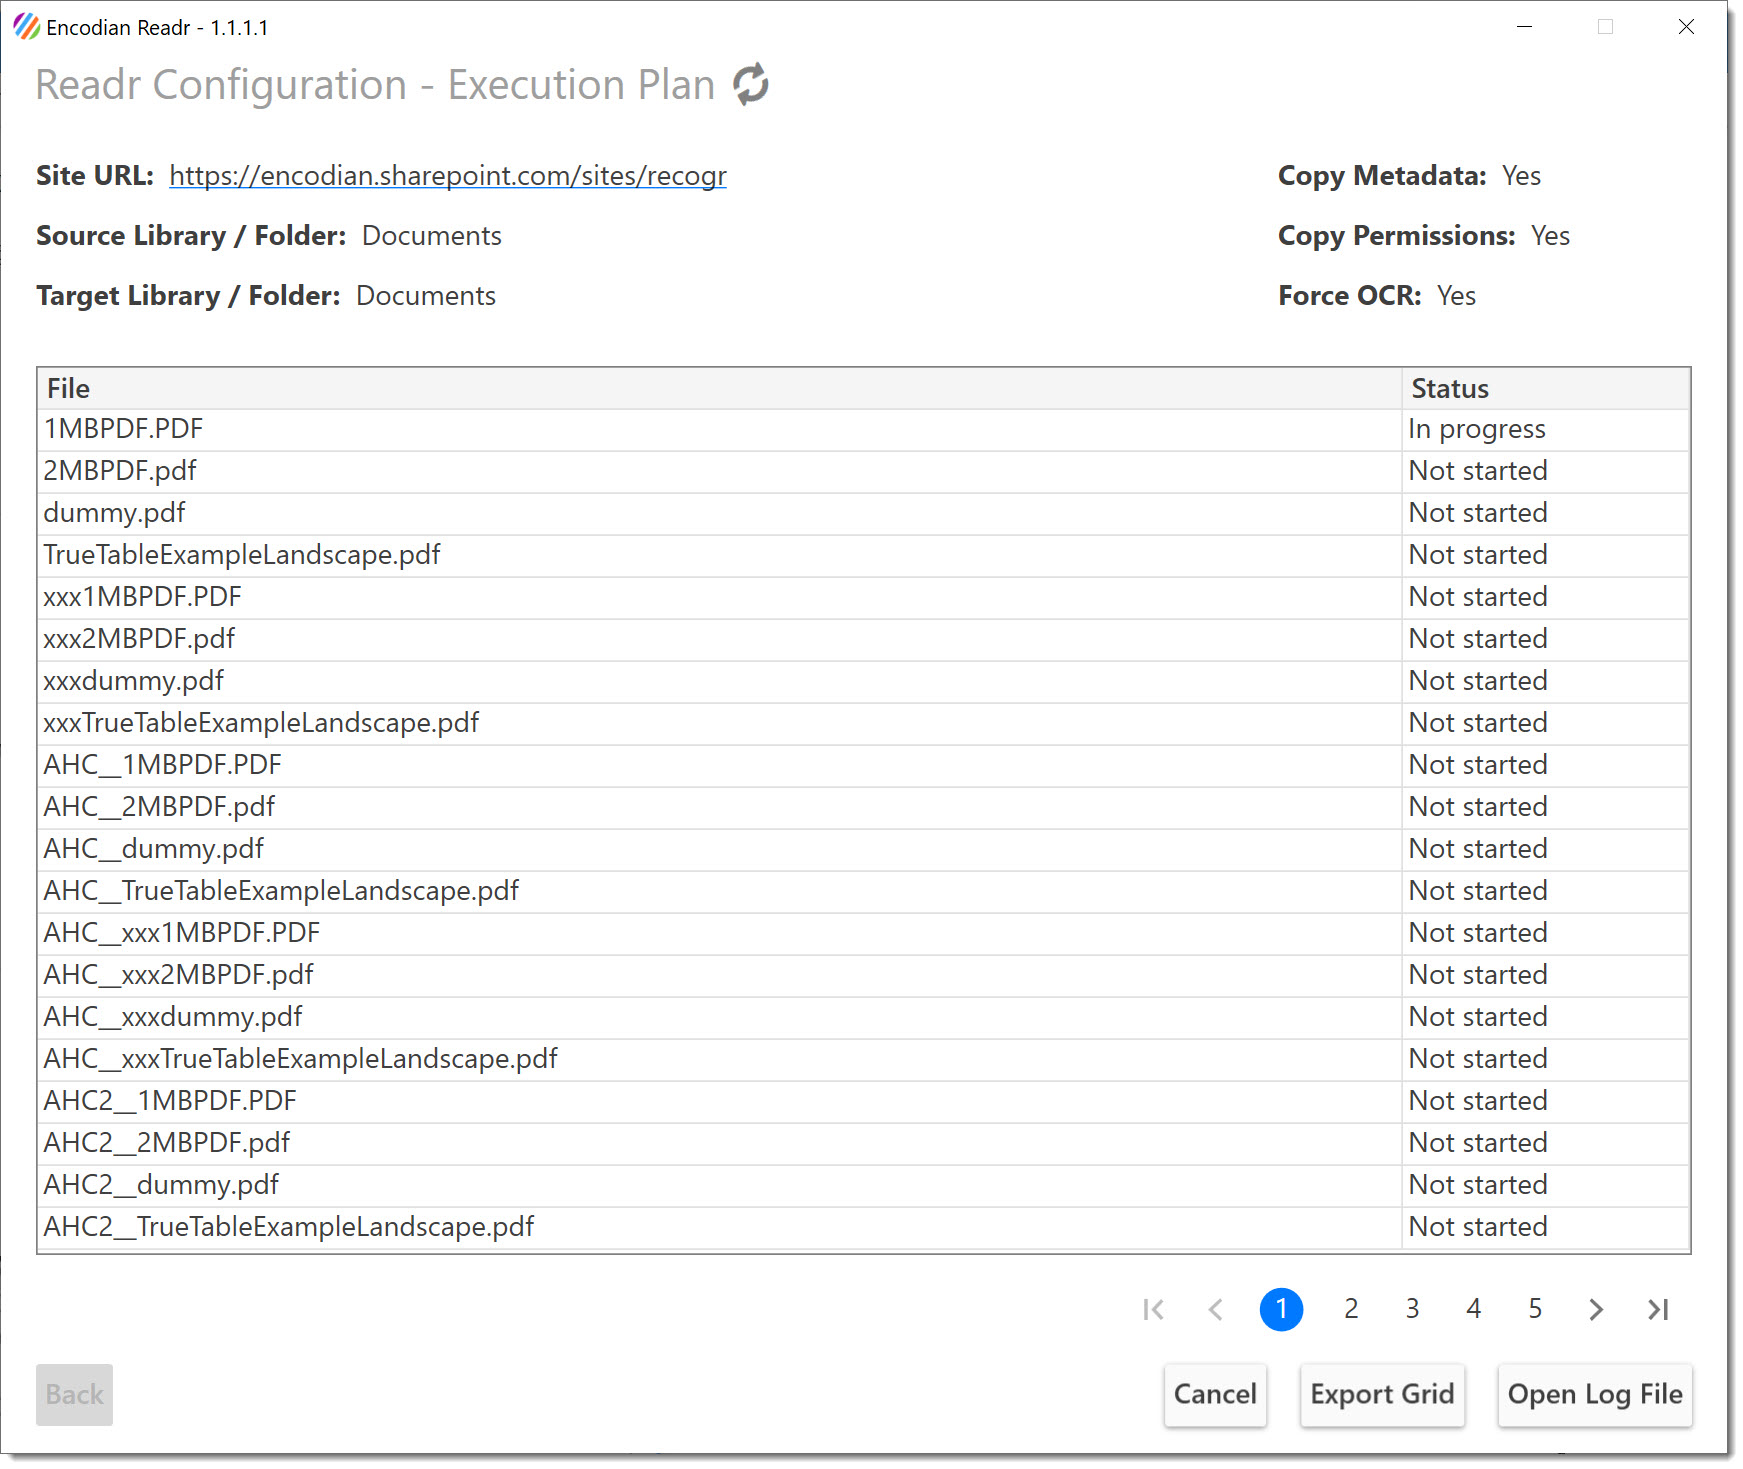Select the AHC__xxx1MBPDF.PDF row

point(863,933)
